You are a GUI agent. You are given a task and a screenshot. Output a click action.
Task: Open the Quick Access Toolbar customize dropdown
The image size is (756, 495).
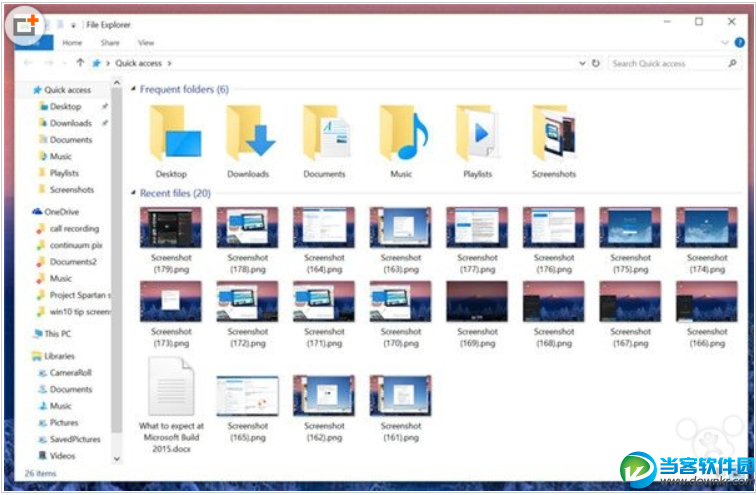73,25
